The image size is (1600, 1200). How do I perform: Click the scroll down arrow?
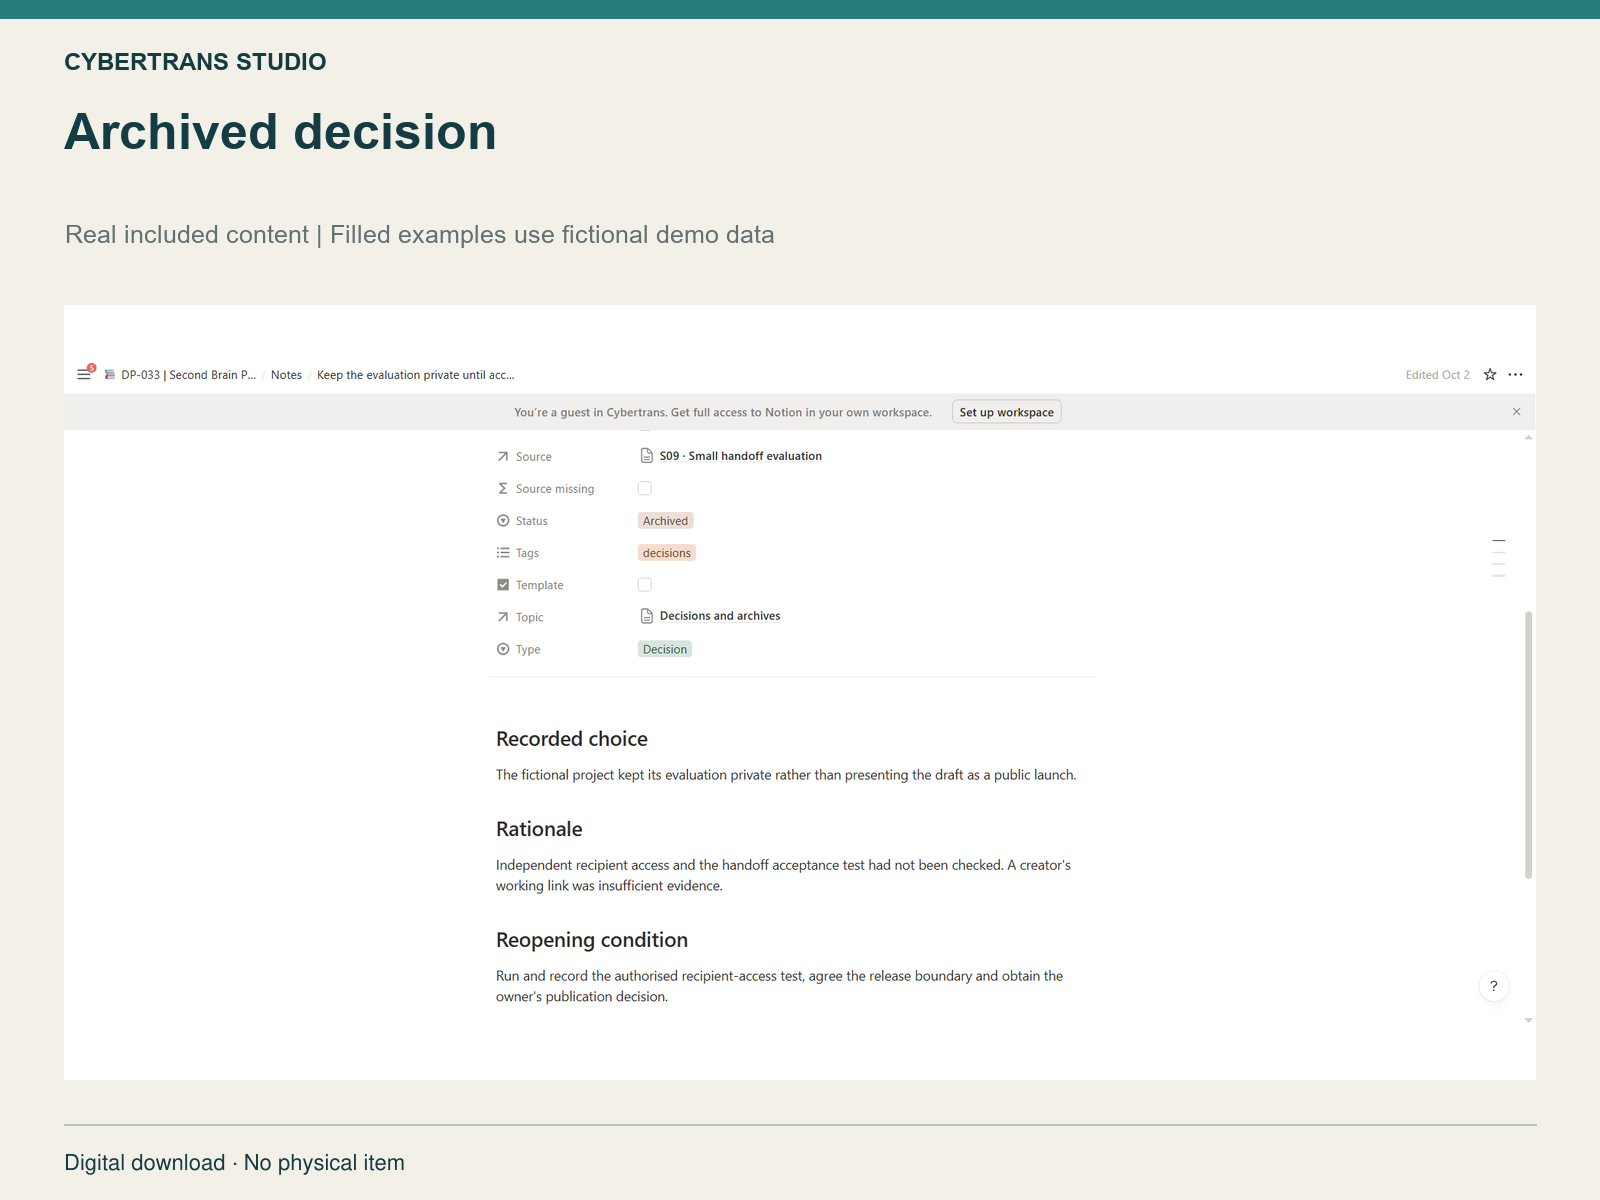(1528, 1020)
